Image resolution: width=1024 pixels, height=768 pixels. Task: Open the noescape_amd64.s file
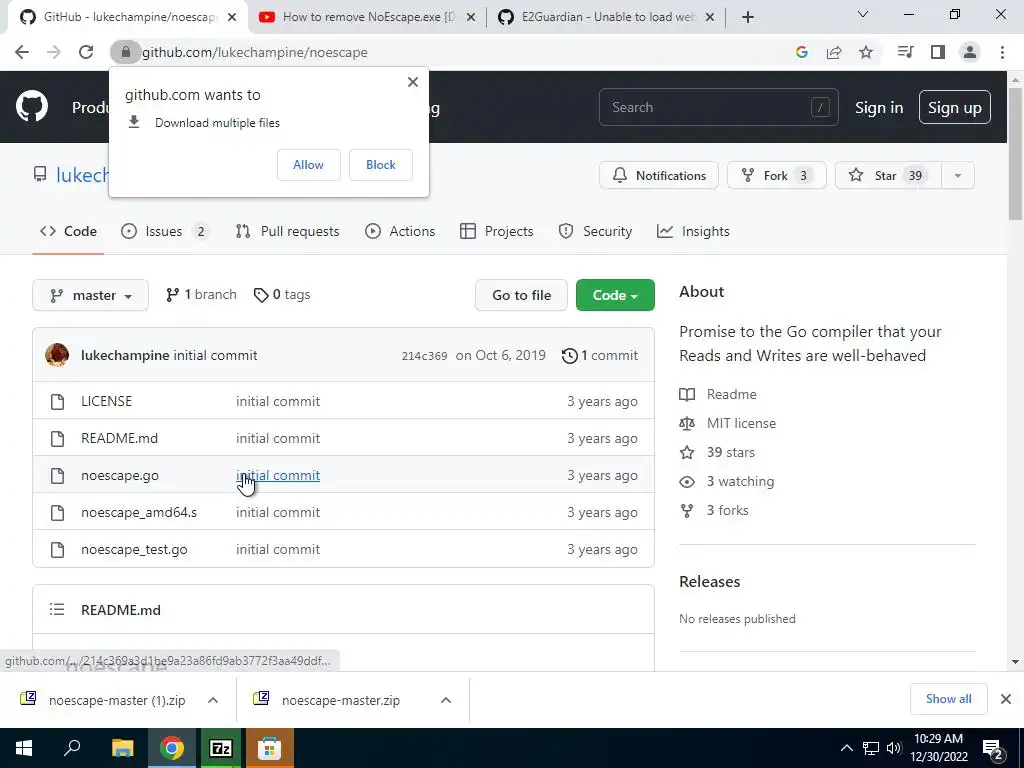[138, 513]
